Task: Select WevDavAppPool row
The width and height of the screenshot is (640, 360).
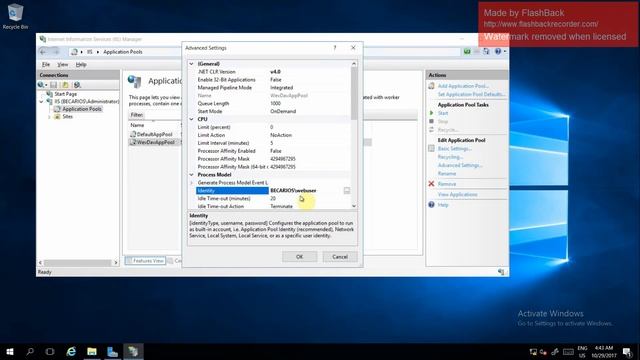Action: coord(154,142)
